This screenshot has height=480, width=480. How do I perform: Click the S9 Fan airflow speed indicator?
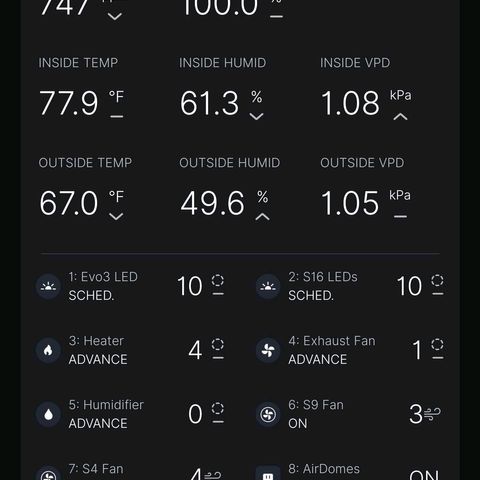pyautogui.click(x=432, y=414)
